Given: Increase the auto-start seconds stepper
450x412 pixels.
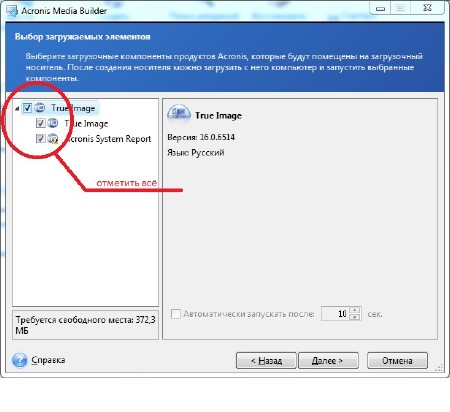Looking at the screenshot, I should (355, 310).
